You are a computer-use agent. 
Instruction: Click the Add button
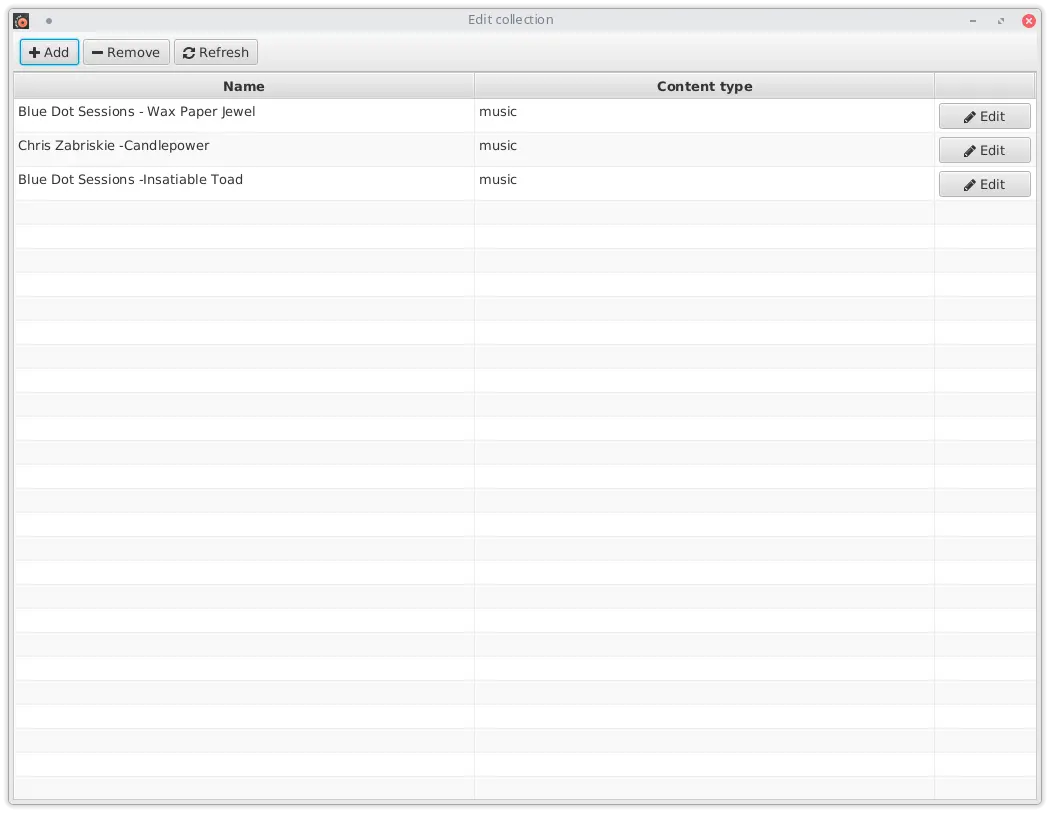pos(49,52)
